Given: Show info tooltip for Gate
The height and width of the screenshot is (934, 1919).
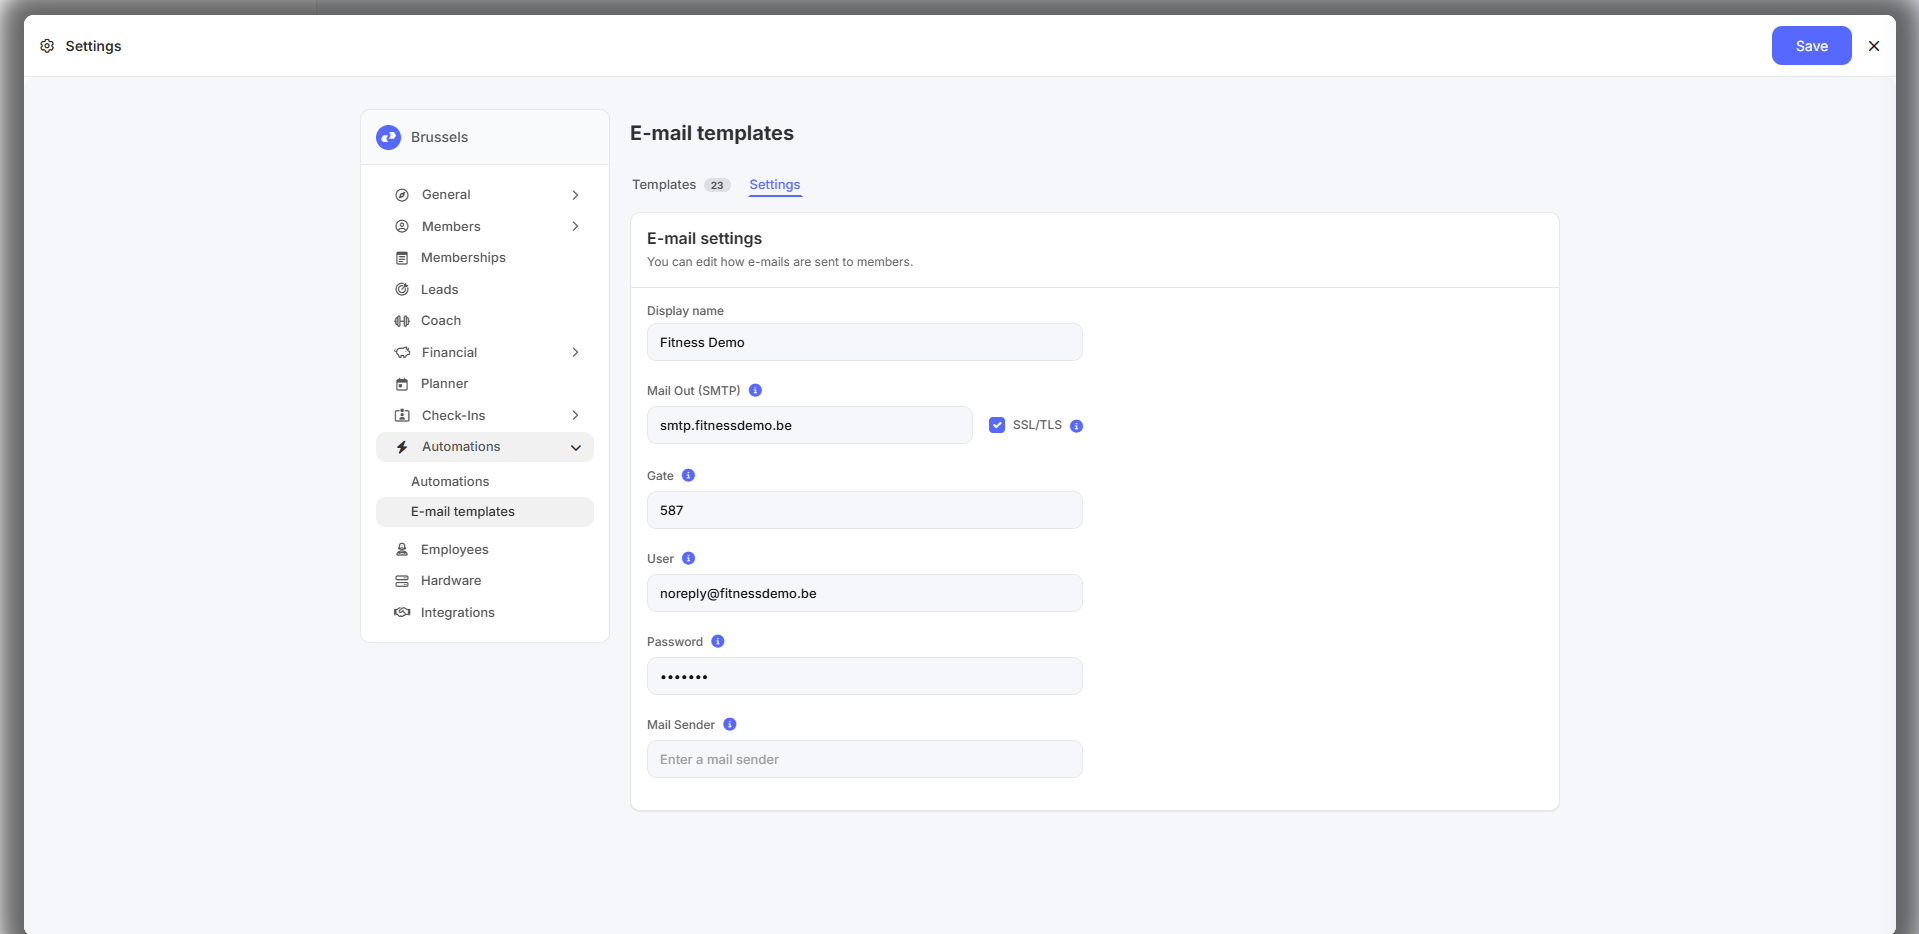Looking at the screenshot, I should [x=688, y=475].
